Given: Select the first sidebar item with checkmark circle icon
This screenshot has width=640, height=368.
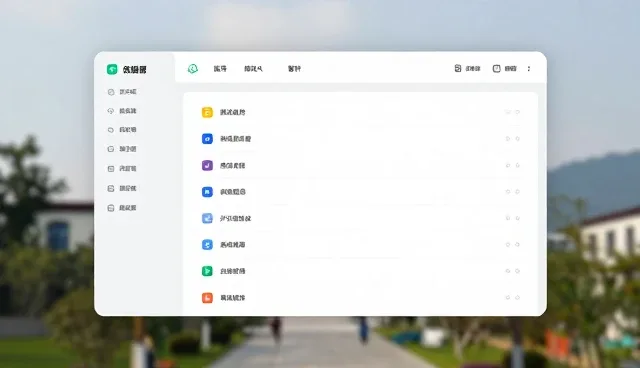Looking at the screenshot, I should tap(122, 92).
